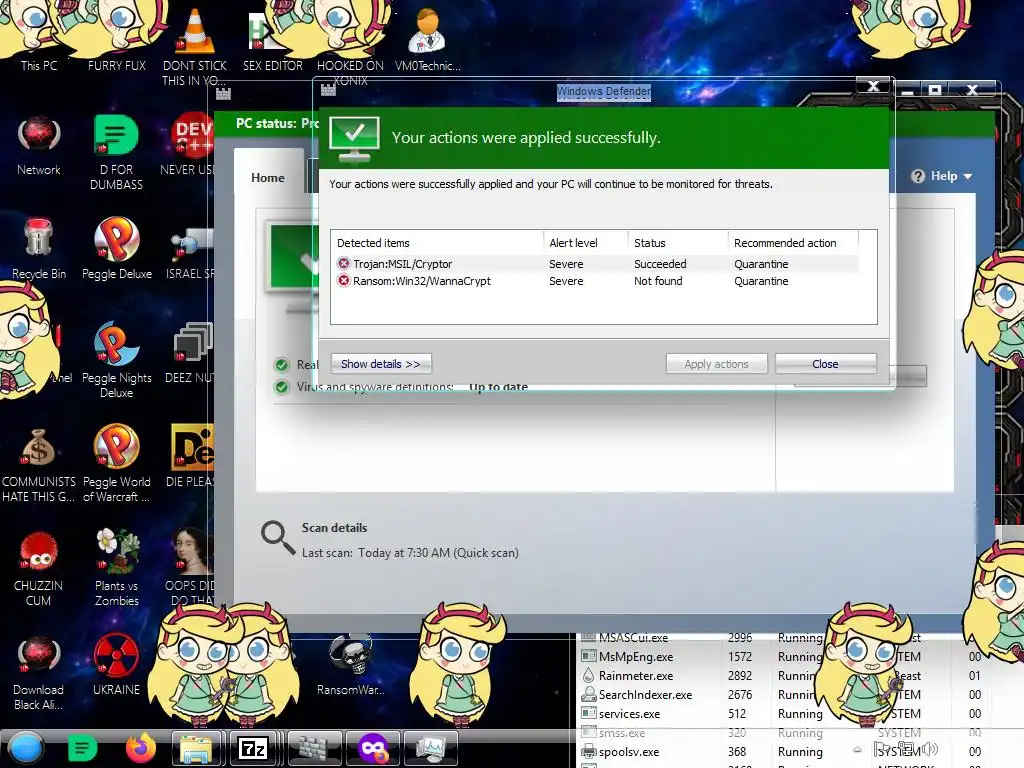This screenshot has width=1024, height=768.
Task: Click the speaker volume tray icon
Action: (x=930, y=749)
